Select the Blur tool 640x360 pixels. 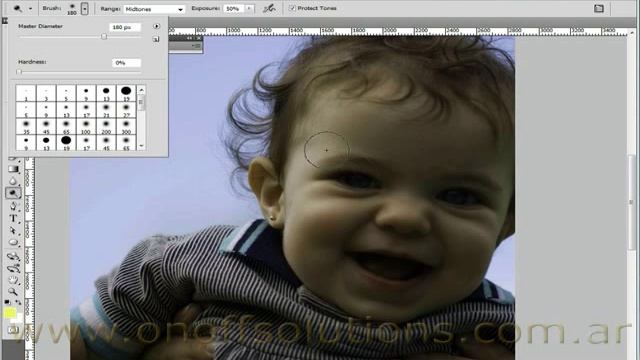(13, 181)
